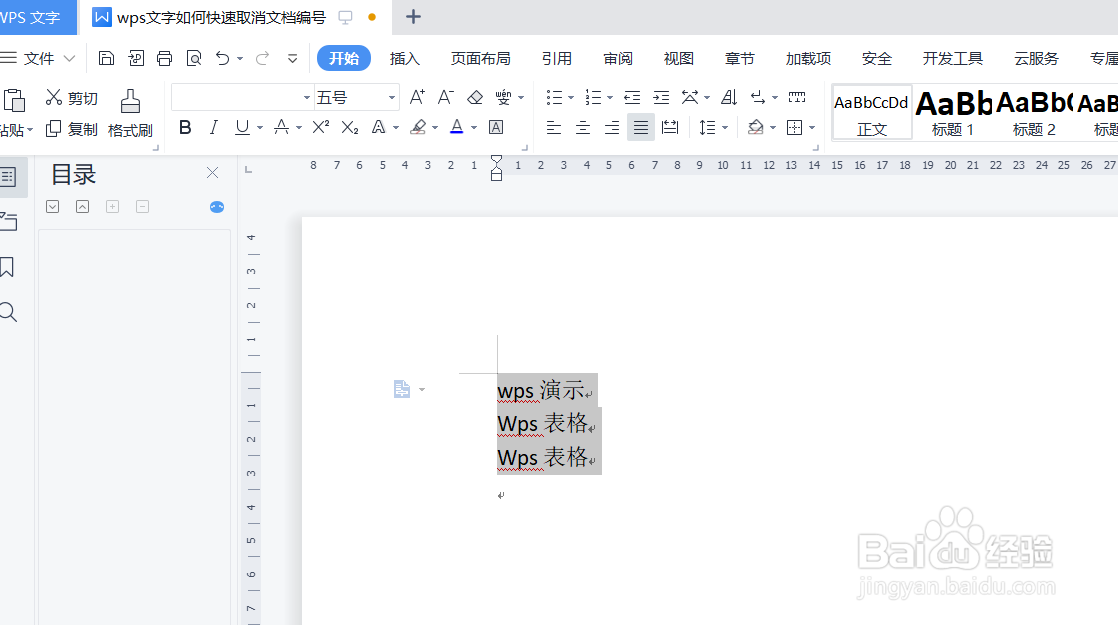
Task: Align text right
Action: 612,128
